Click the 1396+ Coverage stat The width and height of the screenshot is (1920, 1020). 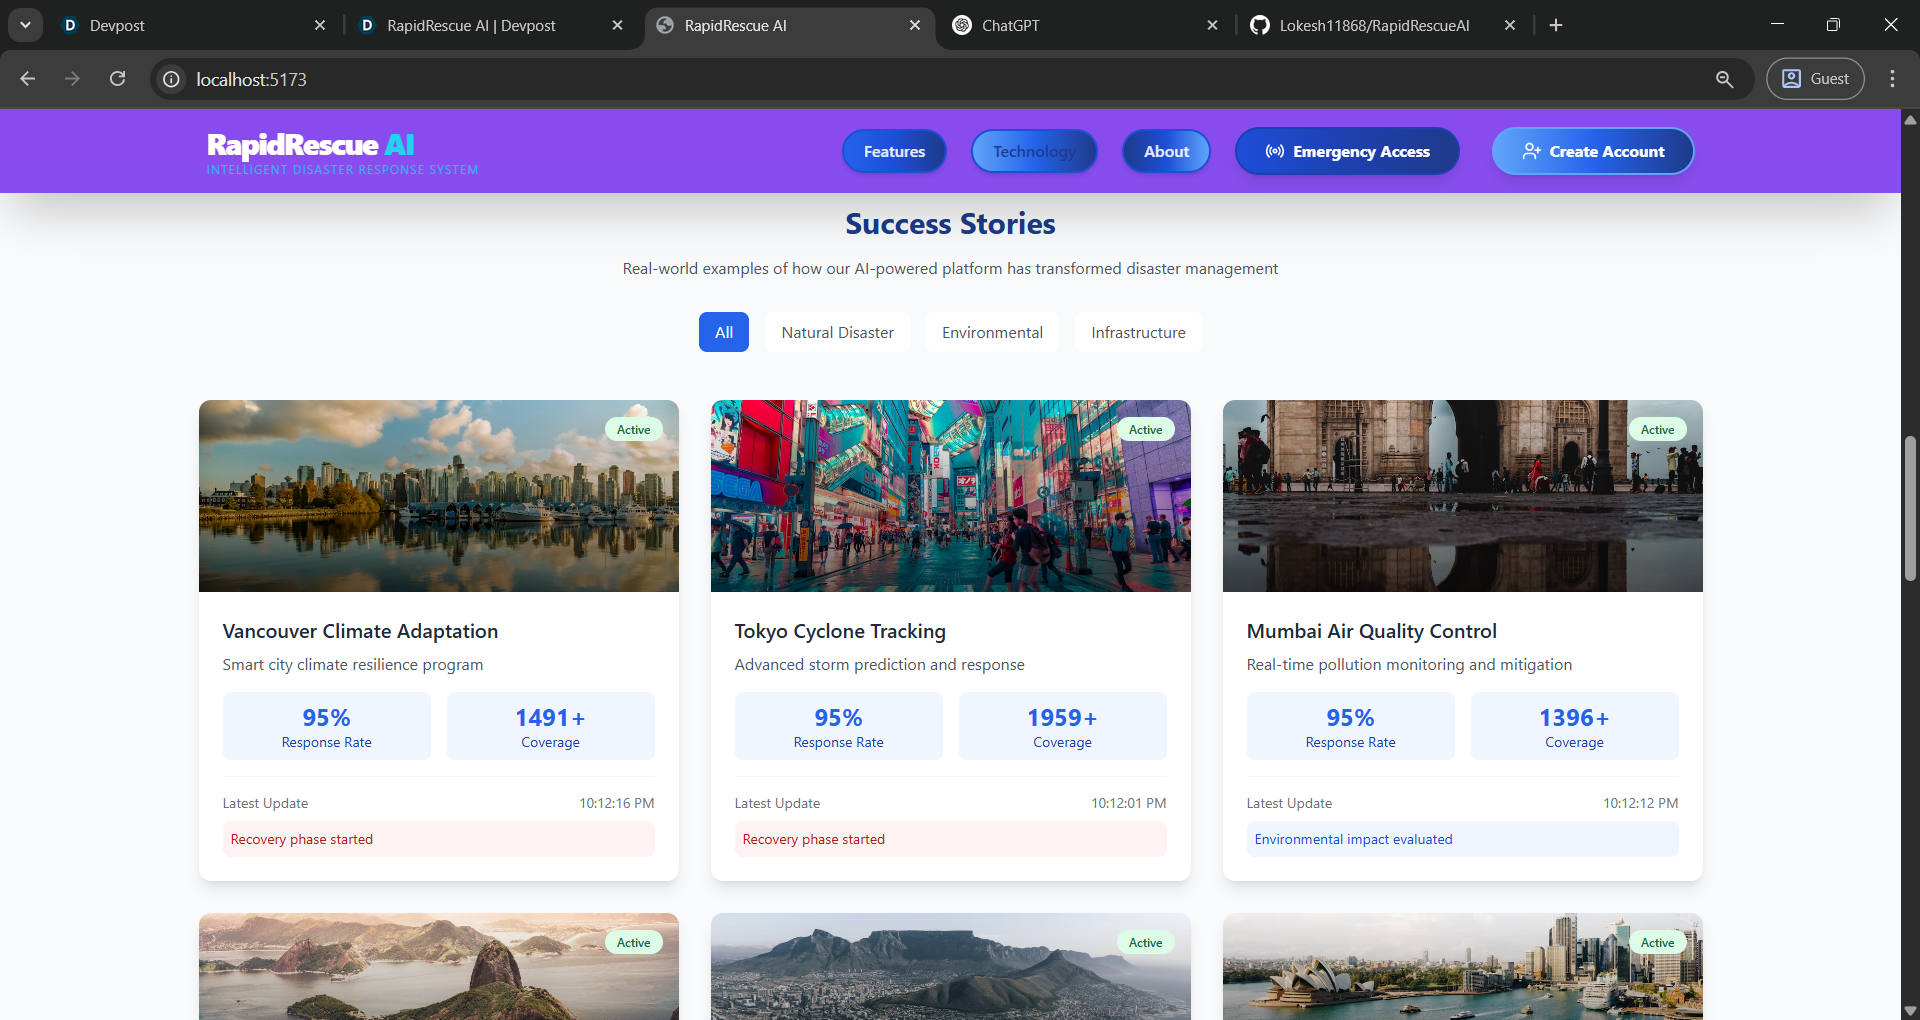point(1575,726)
